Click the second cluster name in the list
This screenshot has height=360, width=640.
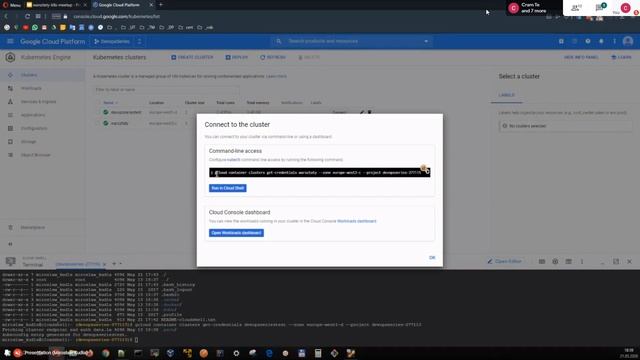120,123
